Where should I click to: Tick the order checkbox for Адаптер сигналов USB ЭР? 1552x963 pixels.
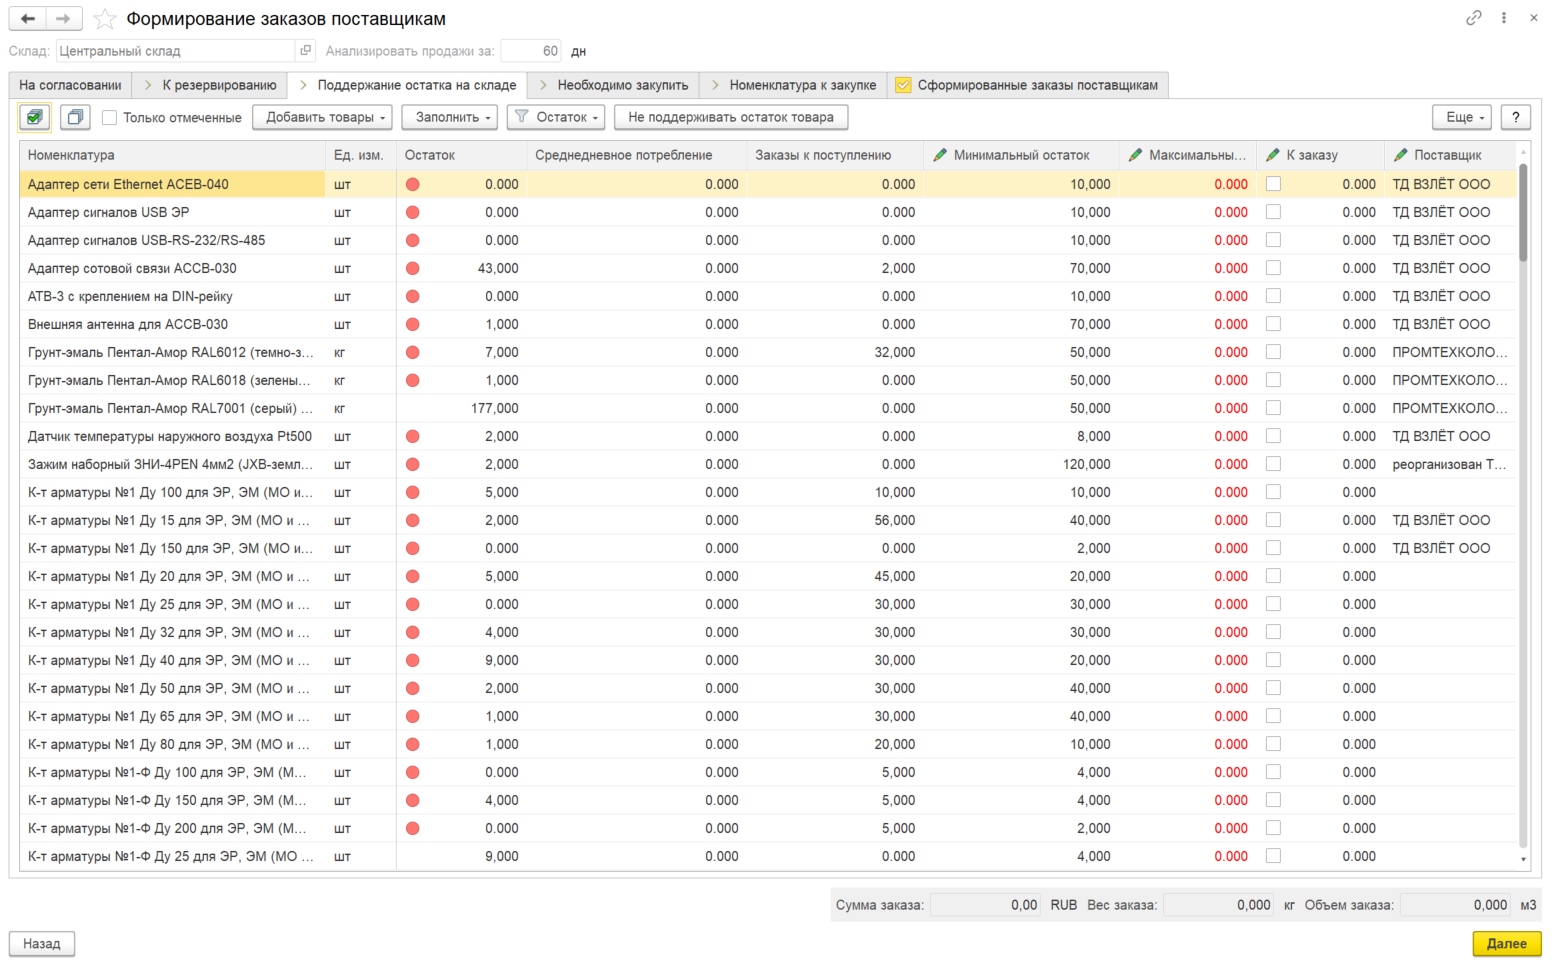click(1273, 212)
